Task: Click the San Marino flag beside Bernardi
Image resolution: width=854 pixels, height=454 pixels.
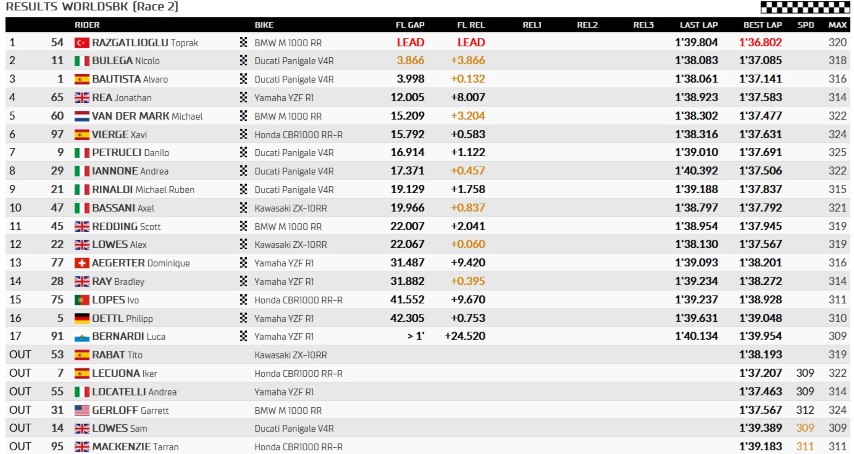Action: pos(82,337)
